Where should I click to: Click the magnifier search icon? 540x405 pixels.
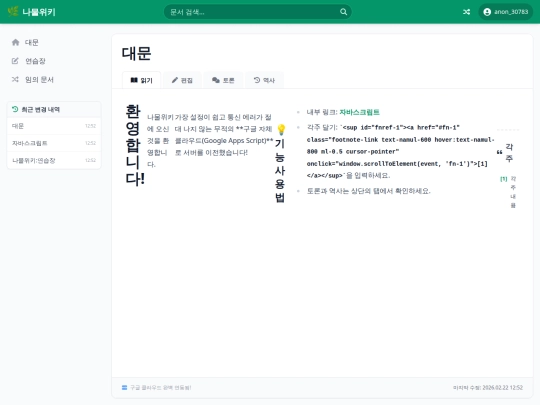343,12
